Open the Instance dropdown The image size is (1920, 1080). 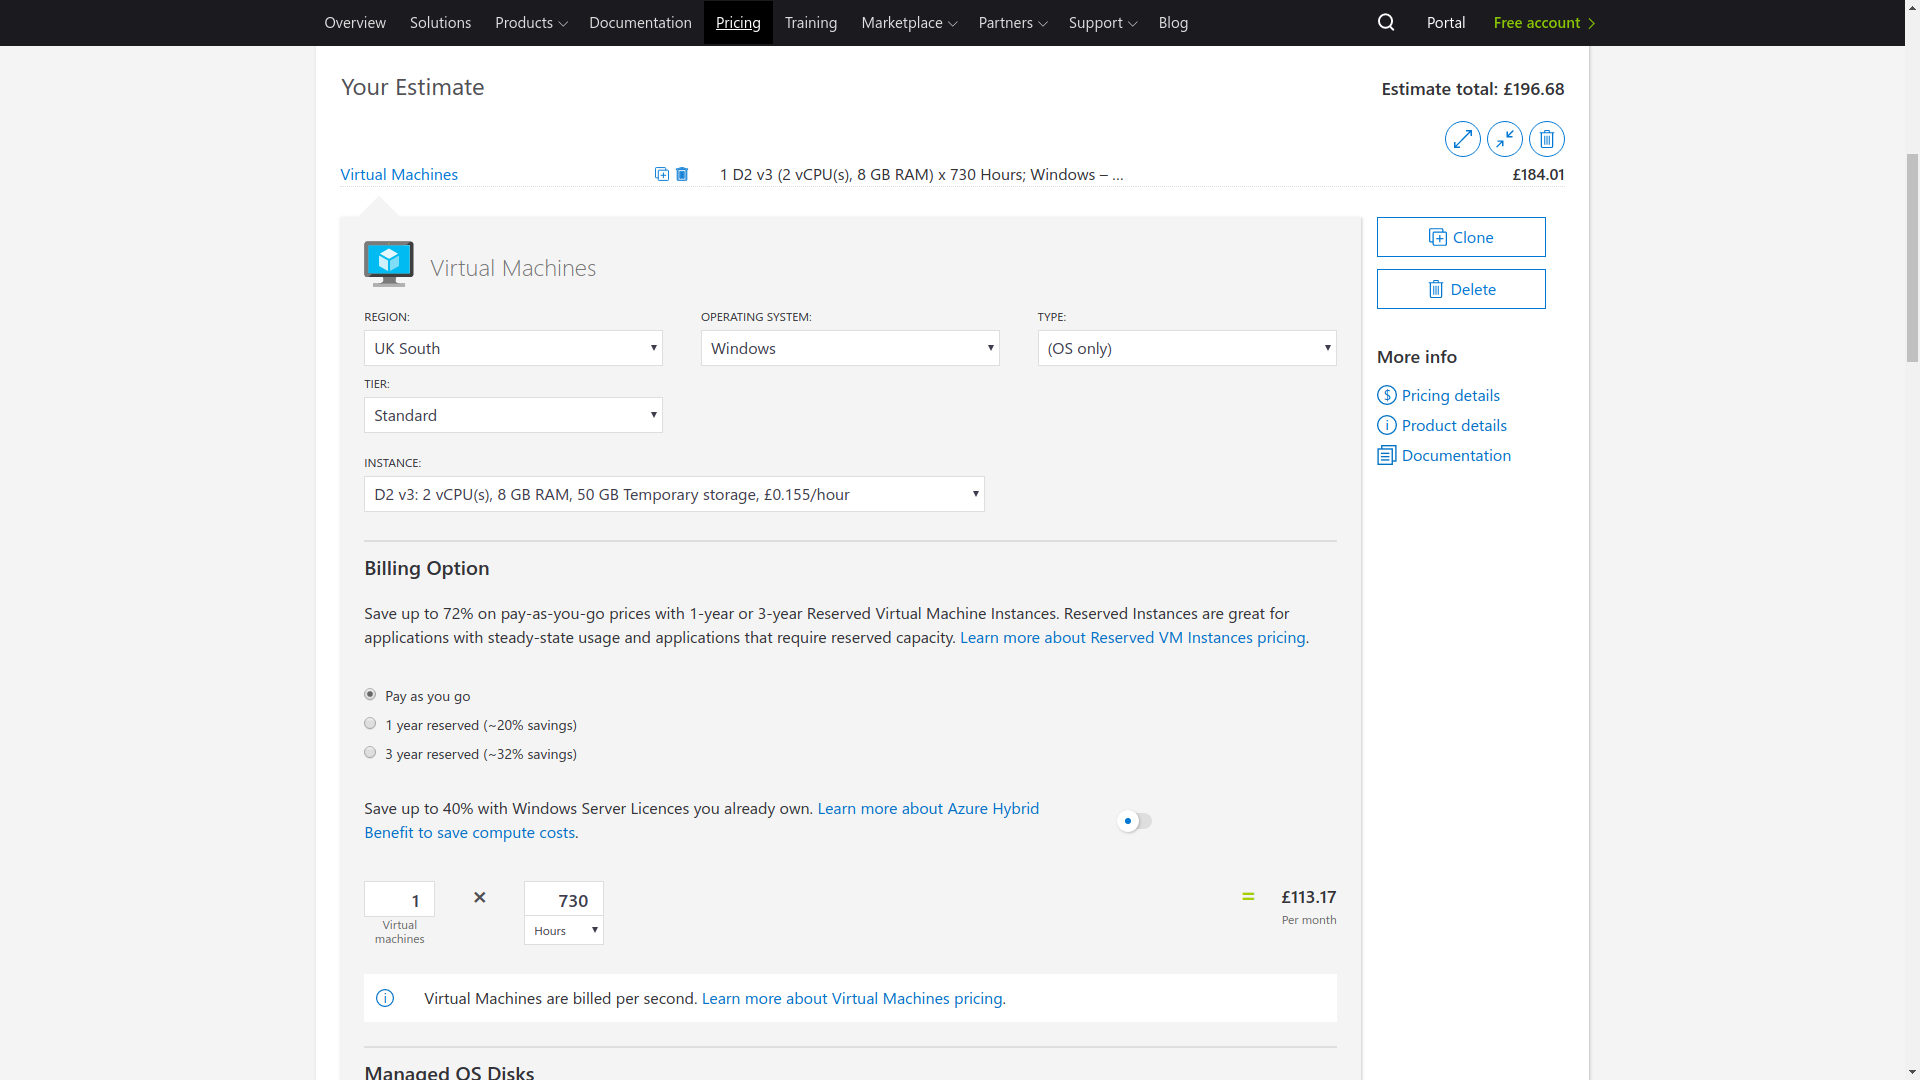pyautogui.click(x=674, y=494)
